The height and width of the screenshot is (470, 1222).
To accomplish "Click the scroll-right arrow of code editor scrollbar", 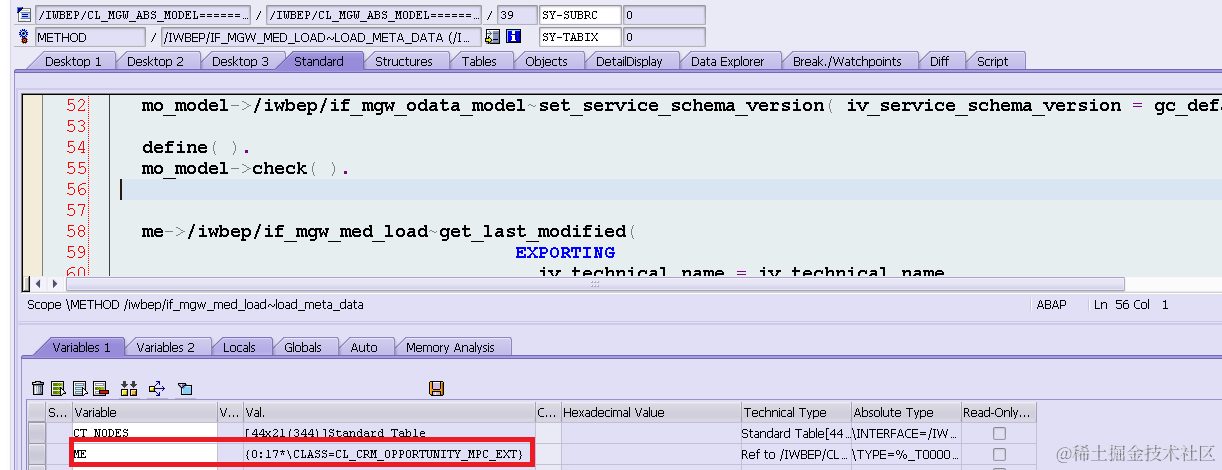I will tap(54, 284).
